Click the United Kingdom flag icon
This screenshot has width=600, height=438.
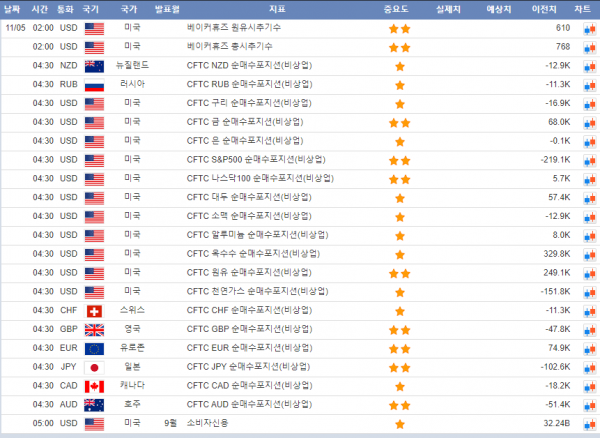click(x=94, y=329)
